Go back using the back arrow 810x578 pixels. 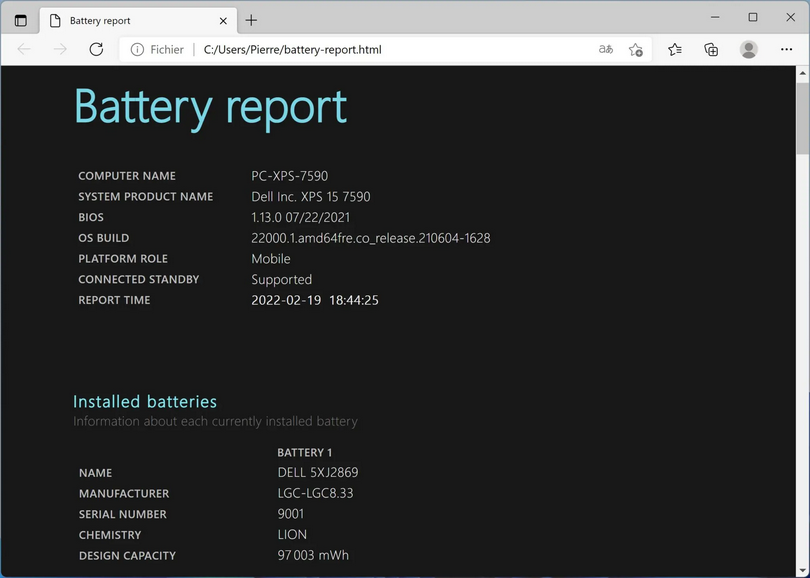click(x=24, y=50)
